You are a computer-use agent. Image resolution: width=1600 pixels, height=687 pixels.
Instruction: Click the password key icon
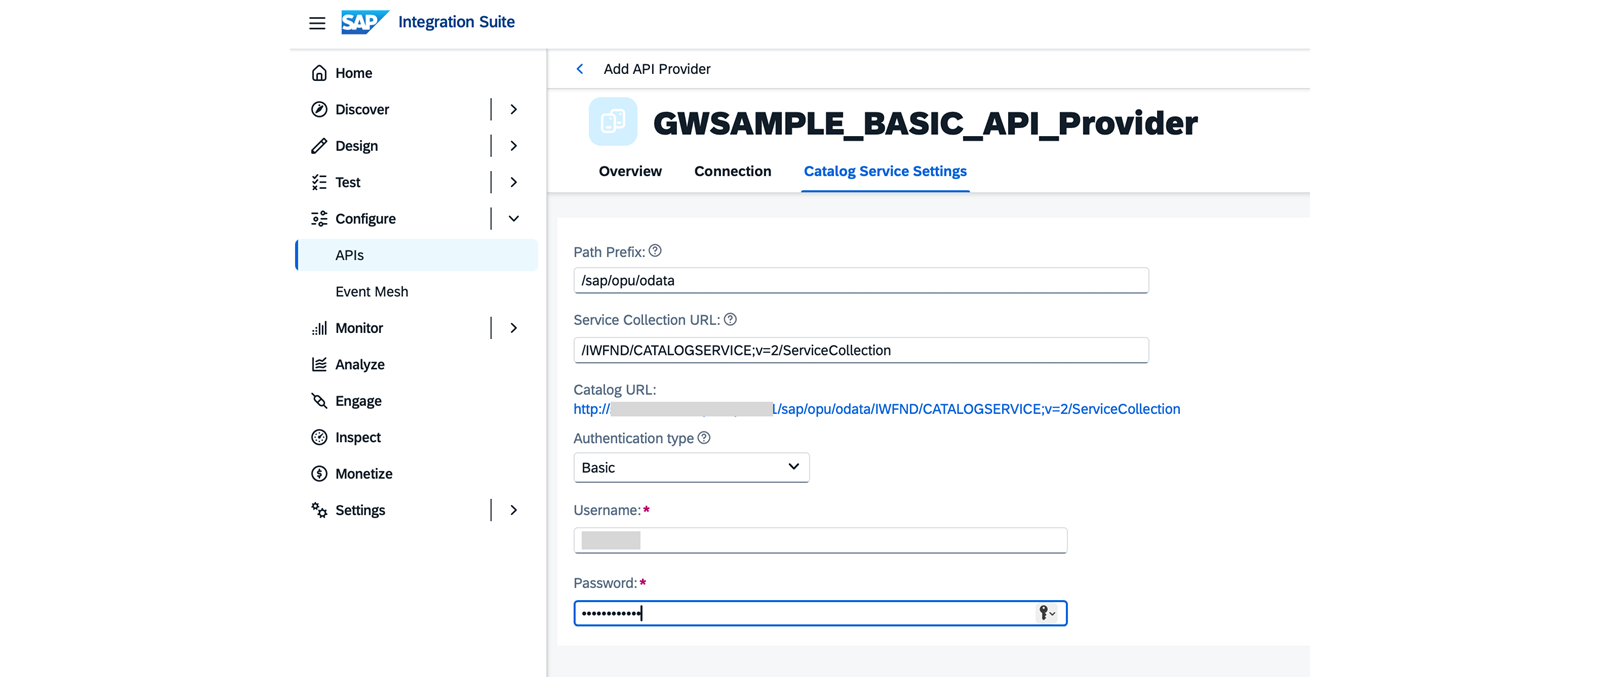[x=1046, y=613]
